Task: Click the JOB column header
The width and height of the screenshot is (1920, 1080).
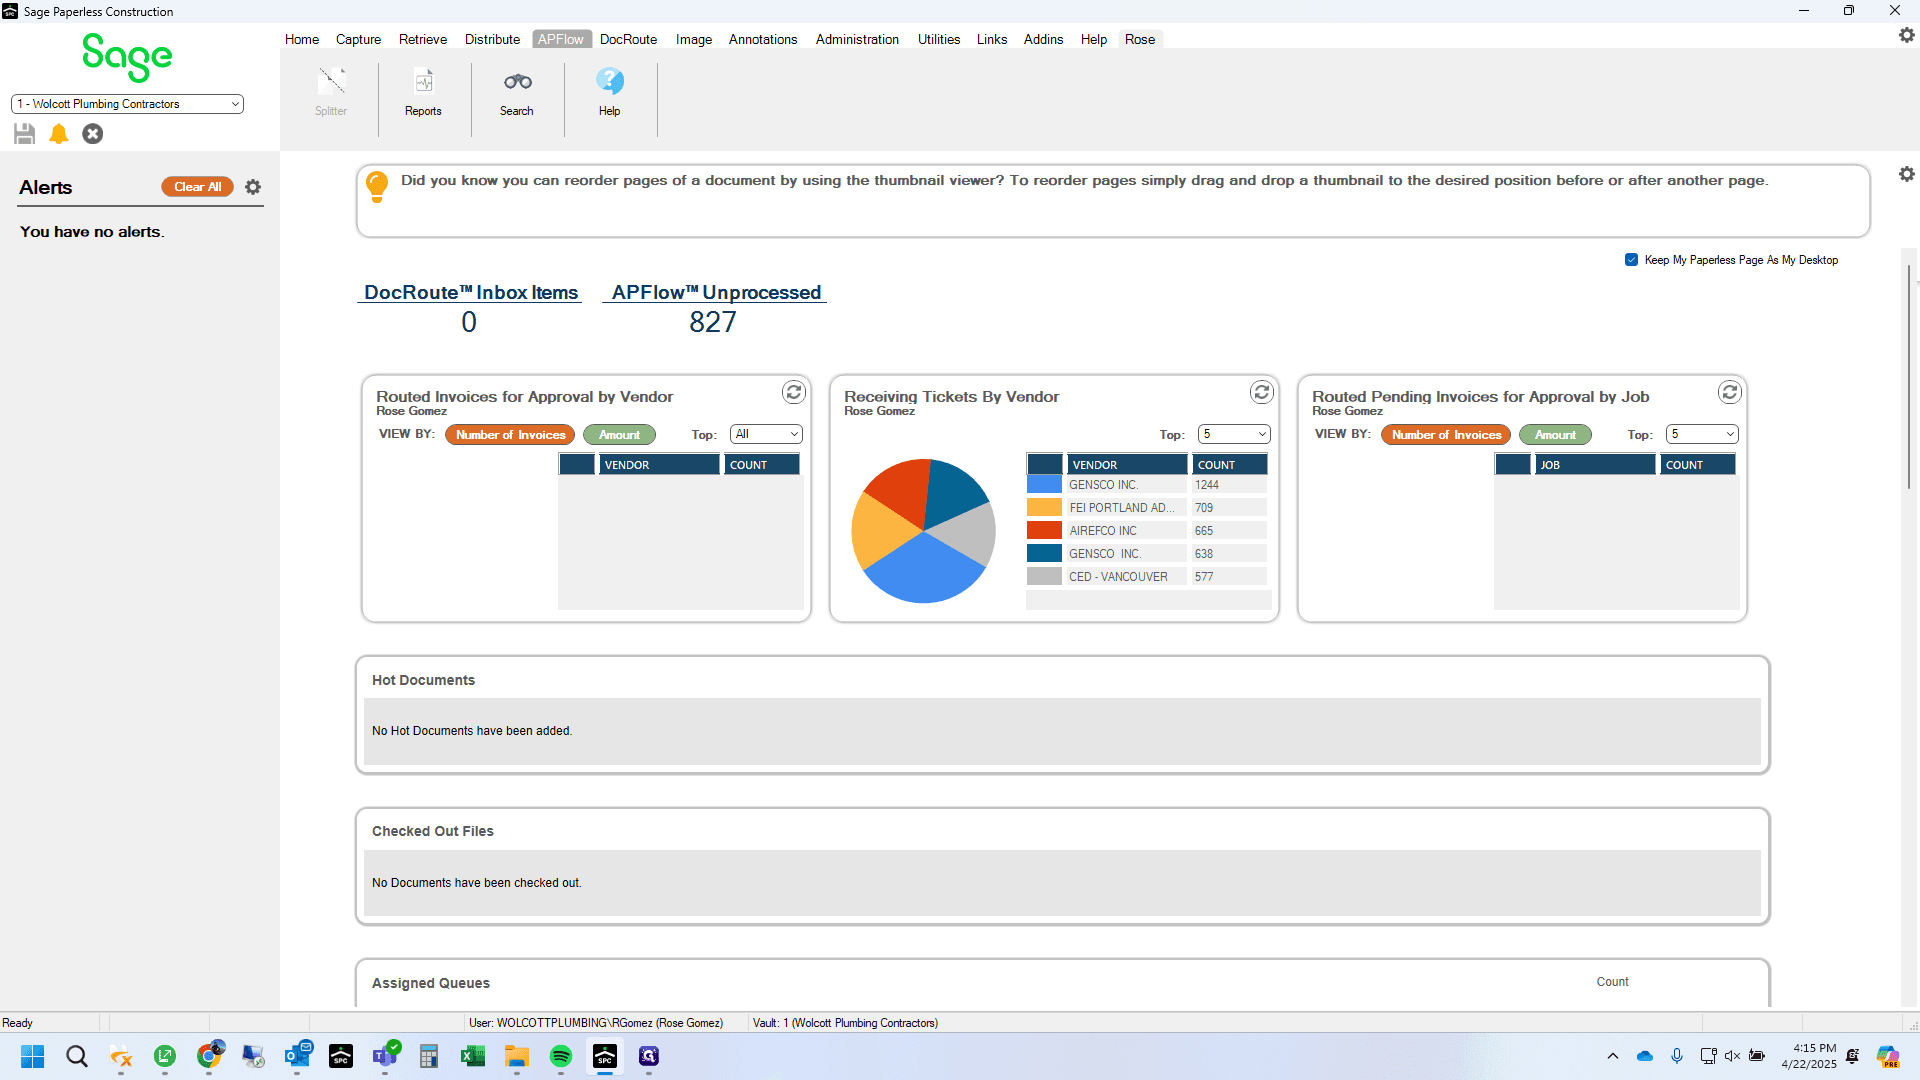Action: 1595,465
